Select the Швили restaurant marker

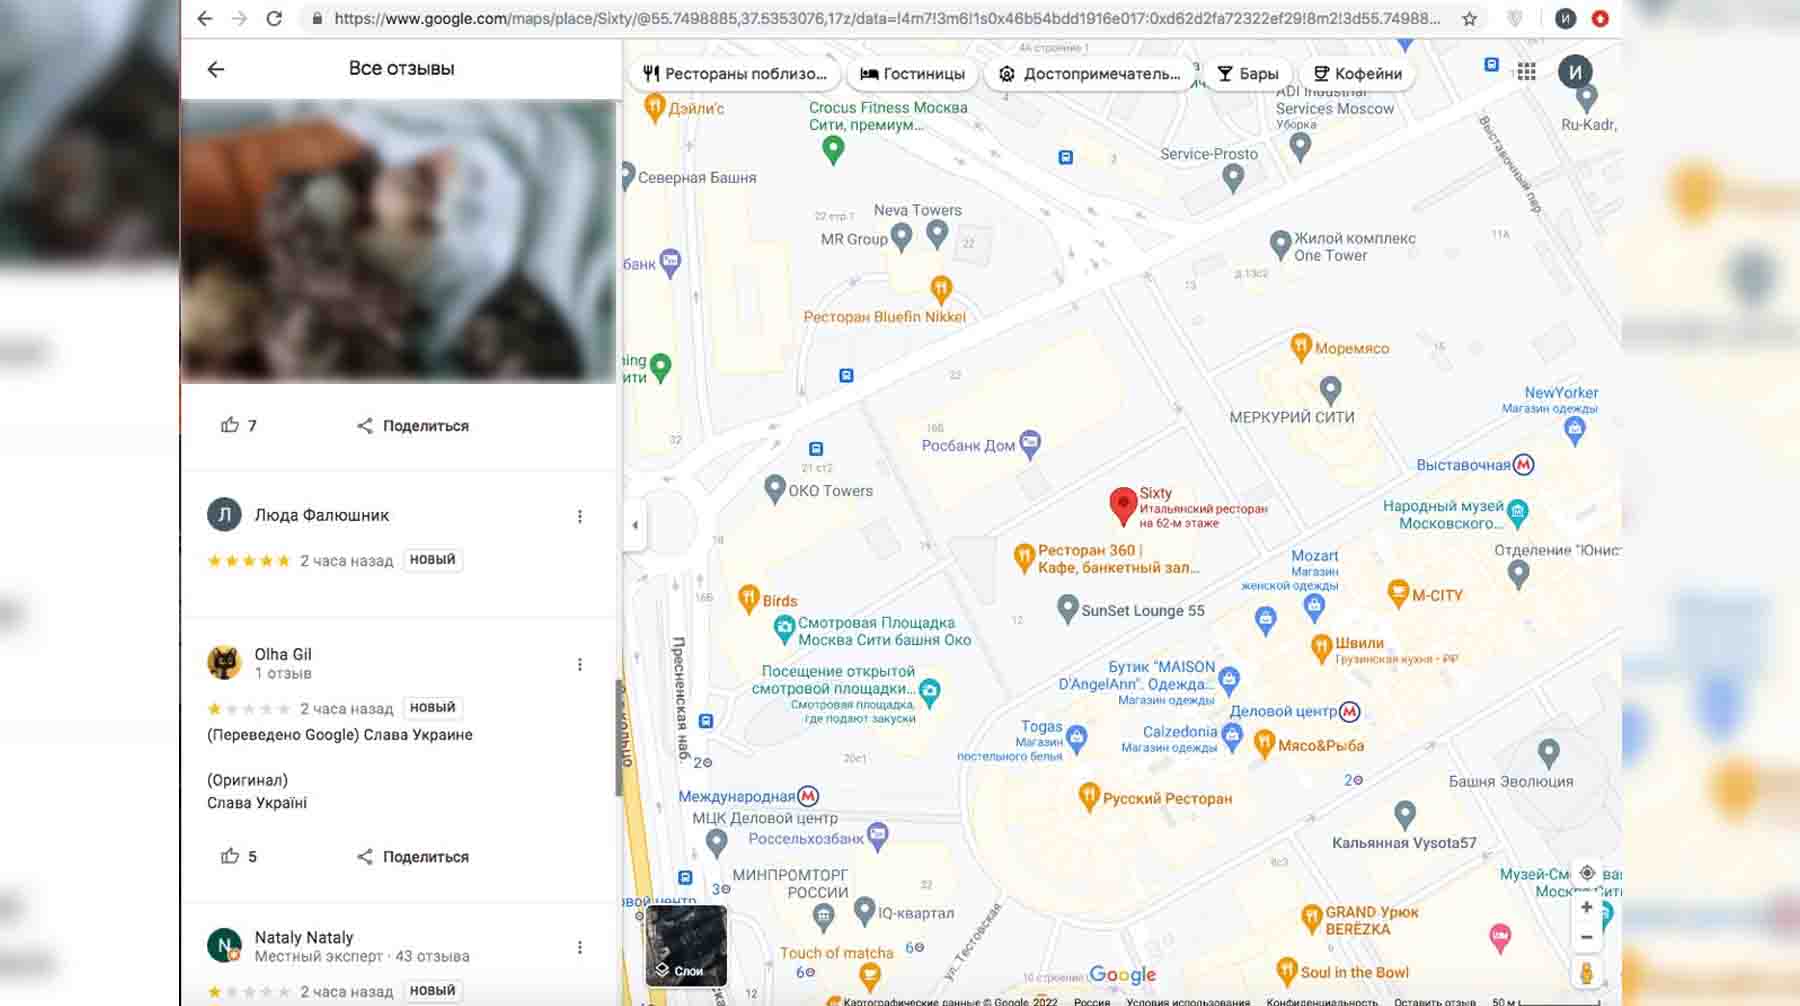click(x=1321, y=648)
